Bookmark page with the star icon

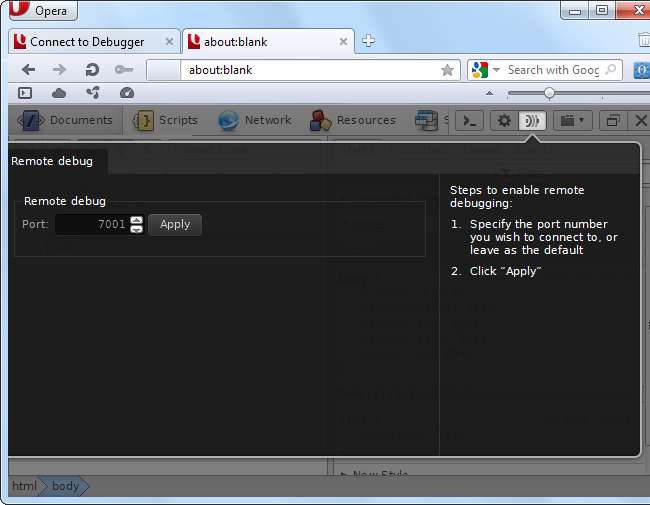coord(447,70)
